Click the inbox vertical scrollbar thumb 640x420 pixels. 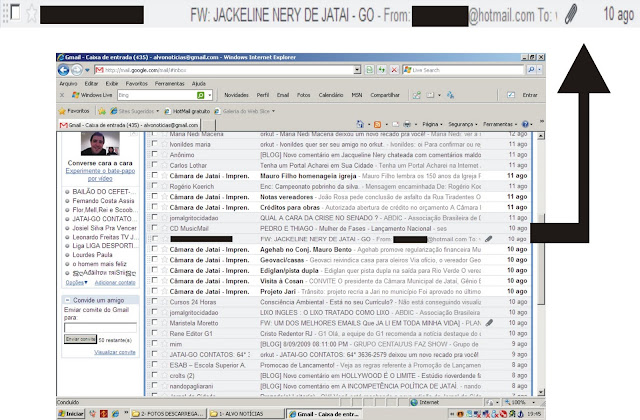pyautogui.click(x=541, y=259)
